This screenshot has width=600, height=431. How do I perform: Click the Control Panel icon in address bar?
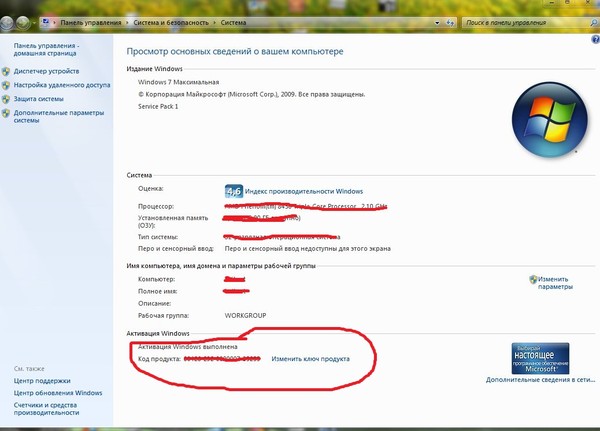(46, 23)
